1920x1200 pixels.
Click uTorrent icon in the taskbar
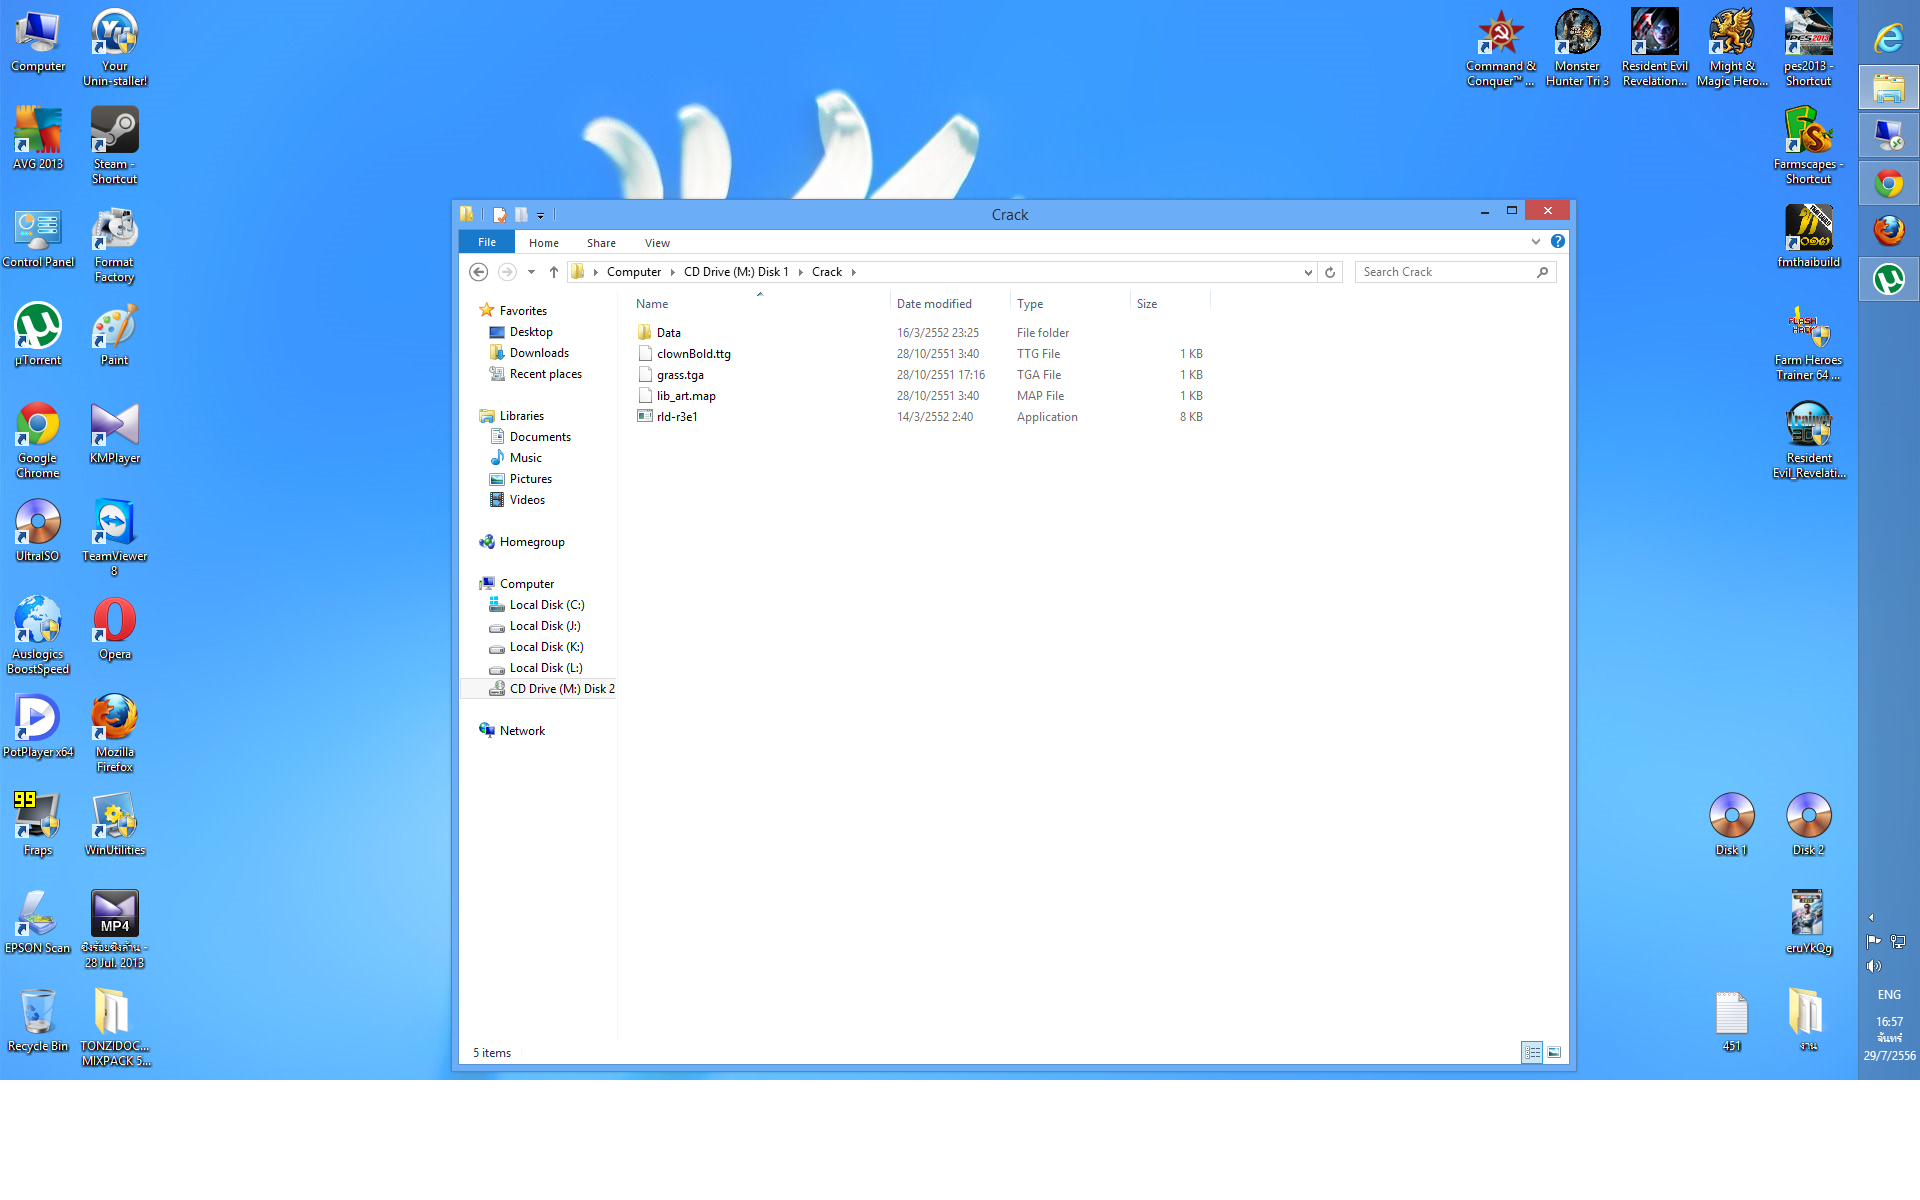point(1888,279)
